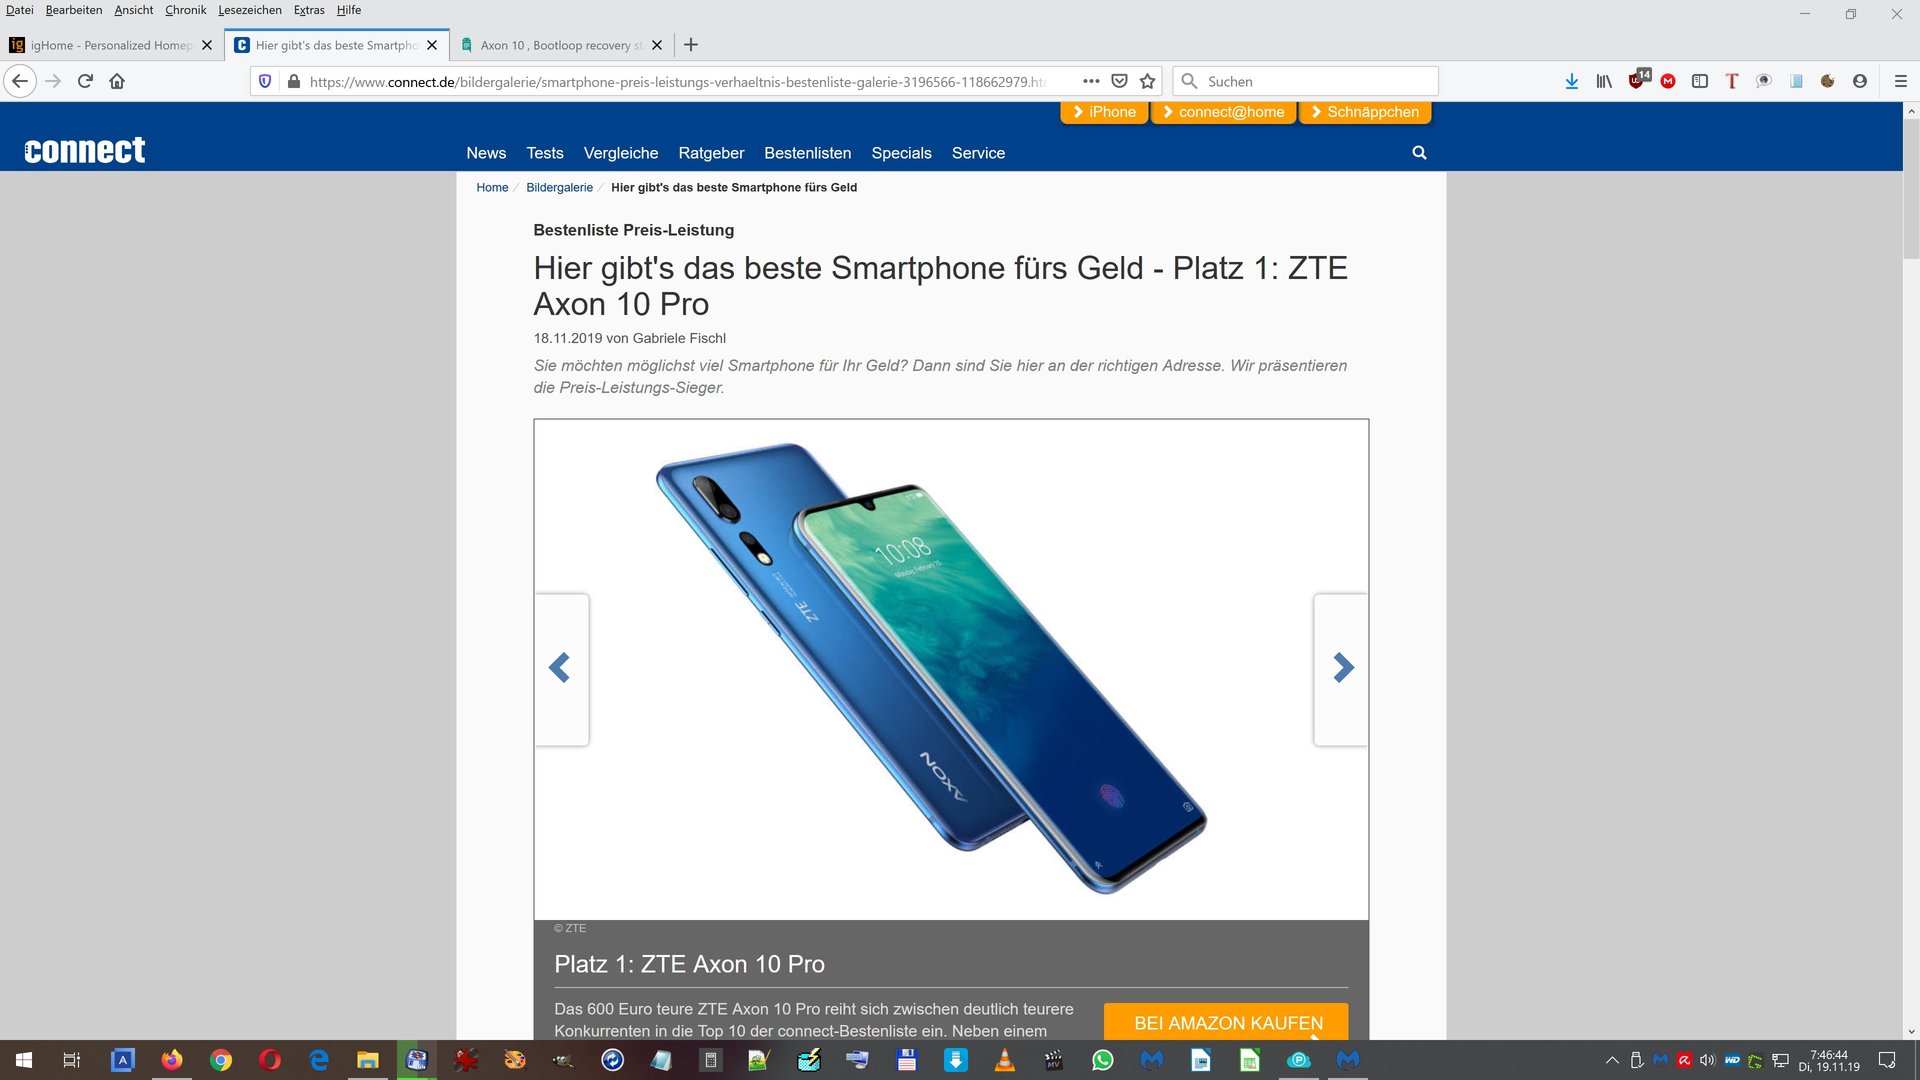
Task: Open Bestenlisten in site navigation
Action: pyautogui.click(x=808, y=153)
